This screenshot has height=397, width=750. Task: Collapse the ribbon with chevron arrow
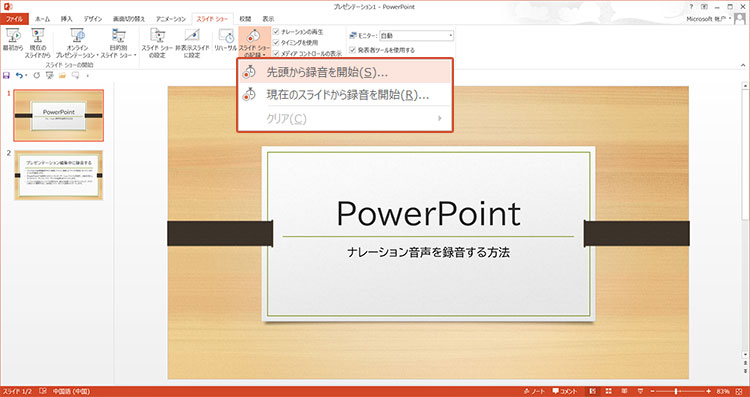pyautogui.click(x=743, y=65)
